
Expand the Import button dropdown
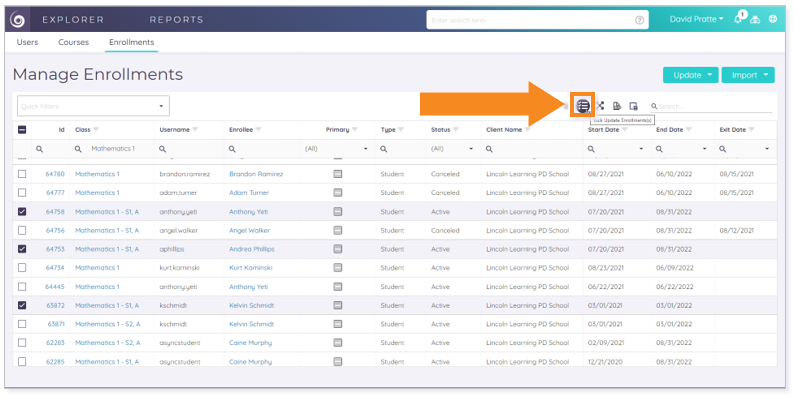coord(766,75)
